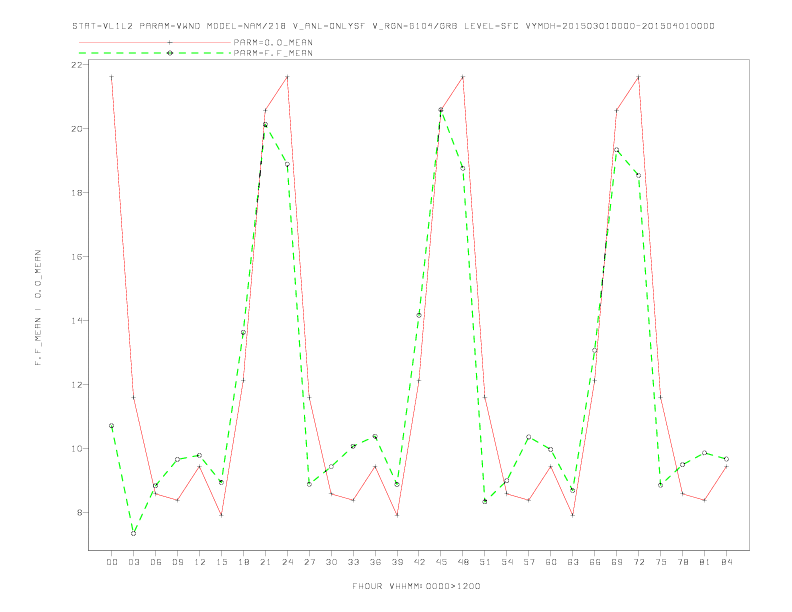Click x-axis tick label 78
Image resolution: width=792 pixels, height=612 pixels.
point(683,562)
